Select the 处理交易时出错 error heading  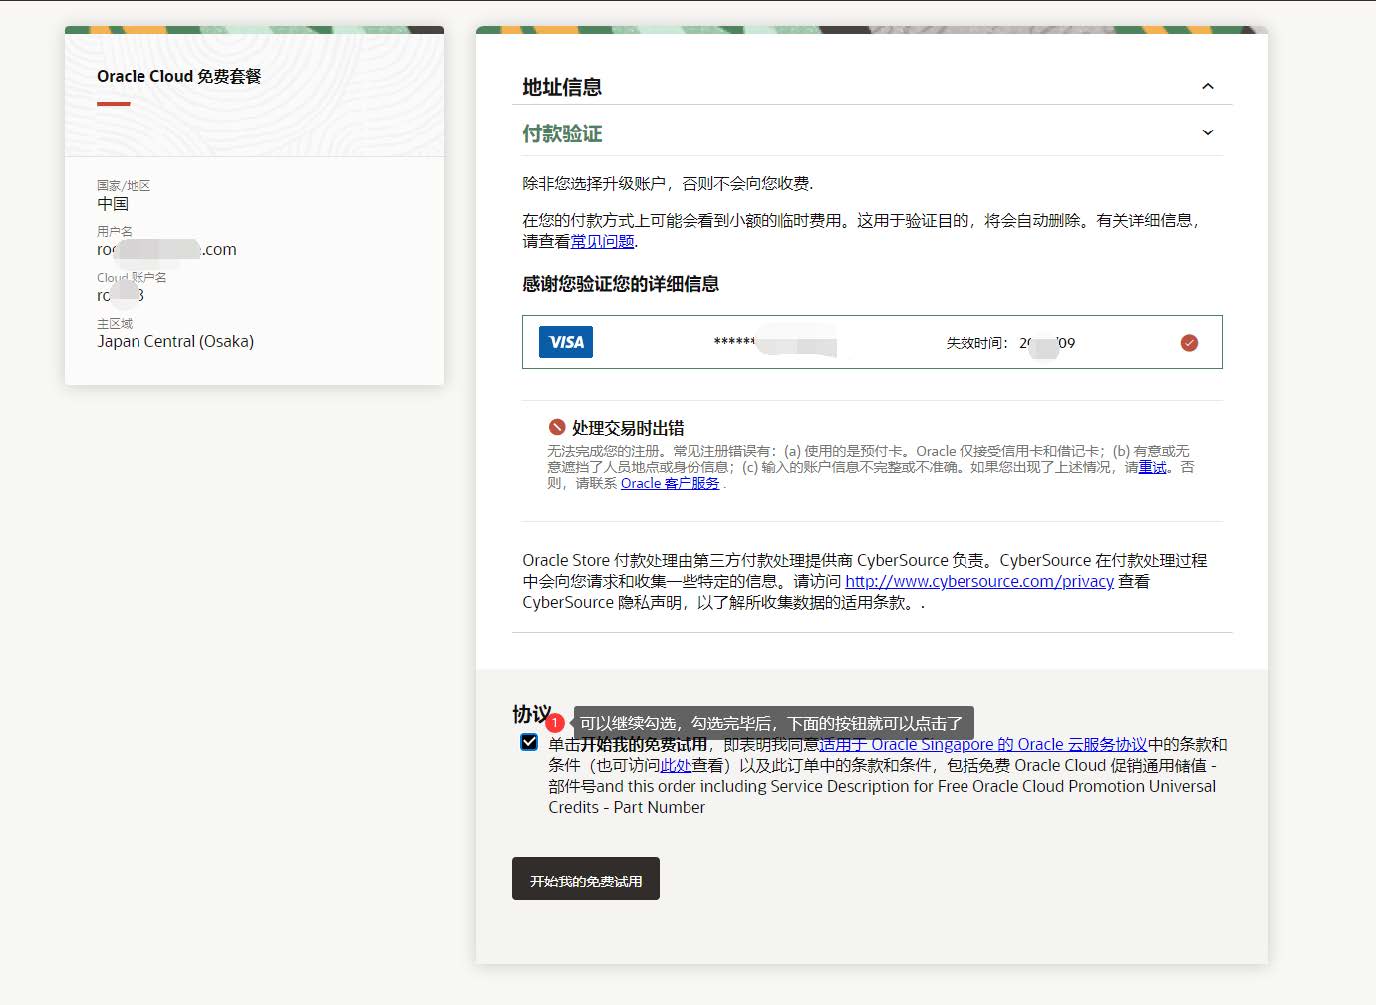tap(628, 428)
